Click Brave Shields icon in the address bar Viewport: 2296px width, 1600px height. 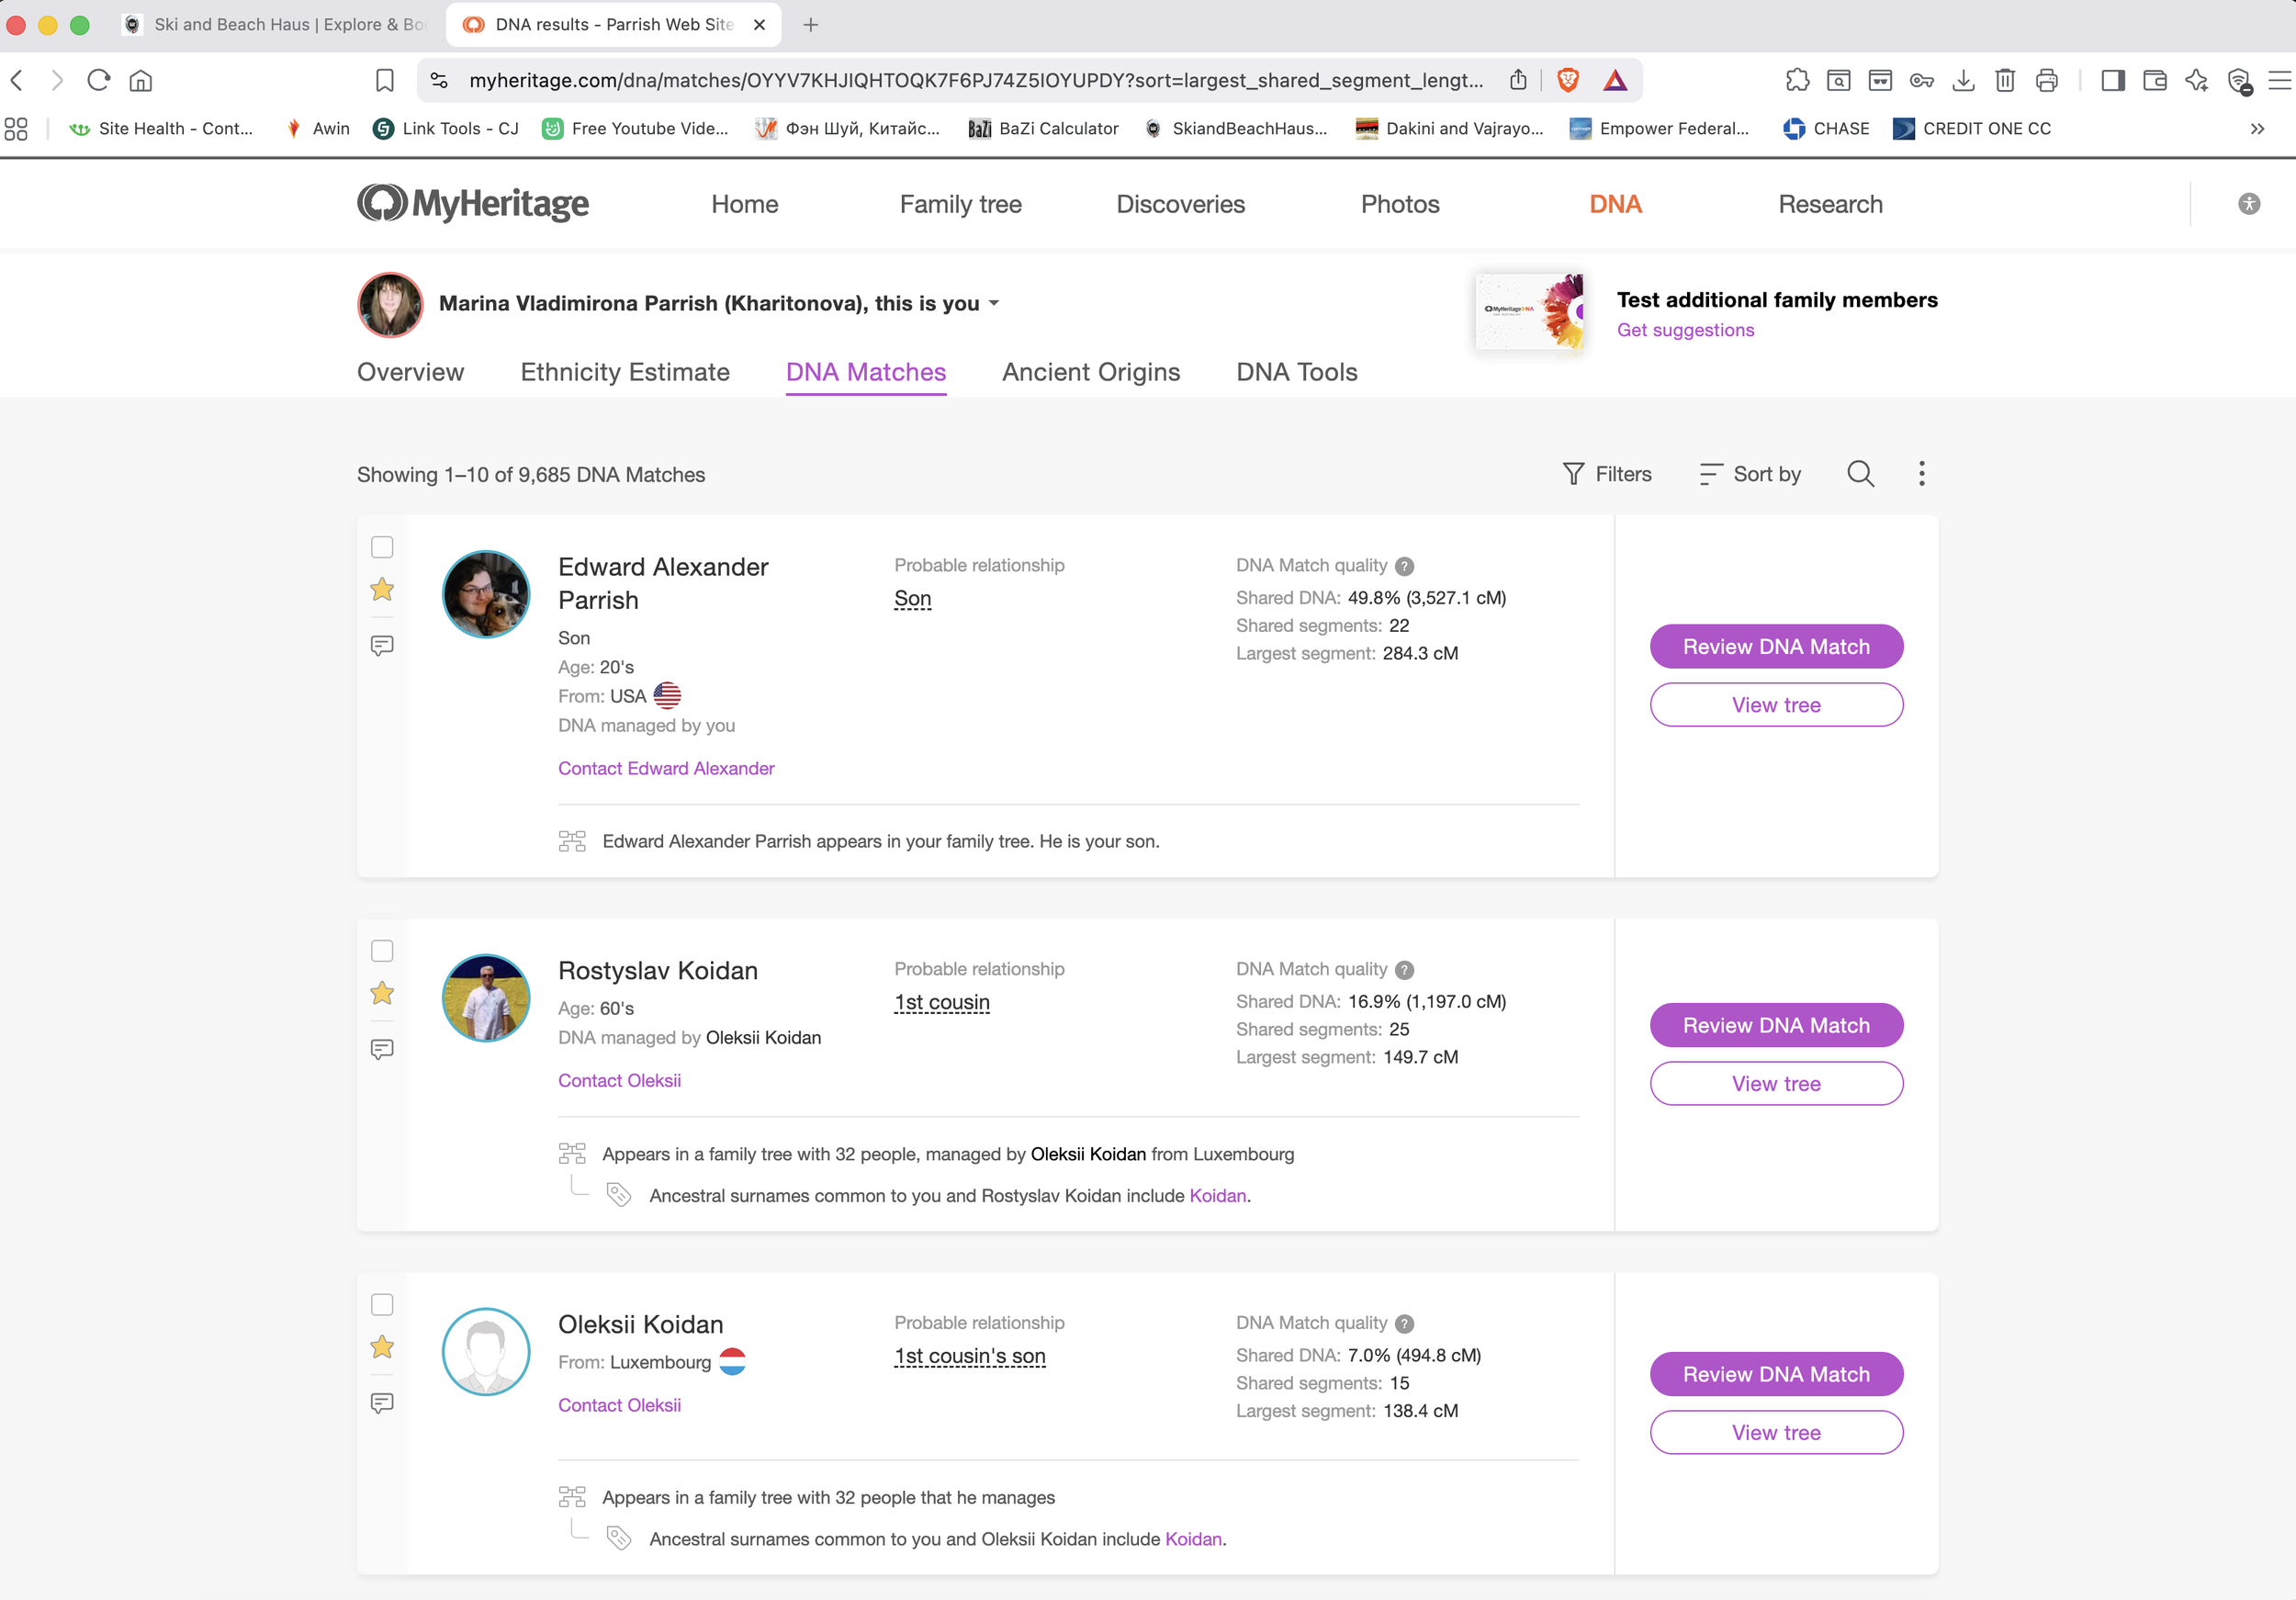point(1568,80)
